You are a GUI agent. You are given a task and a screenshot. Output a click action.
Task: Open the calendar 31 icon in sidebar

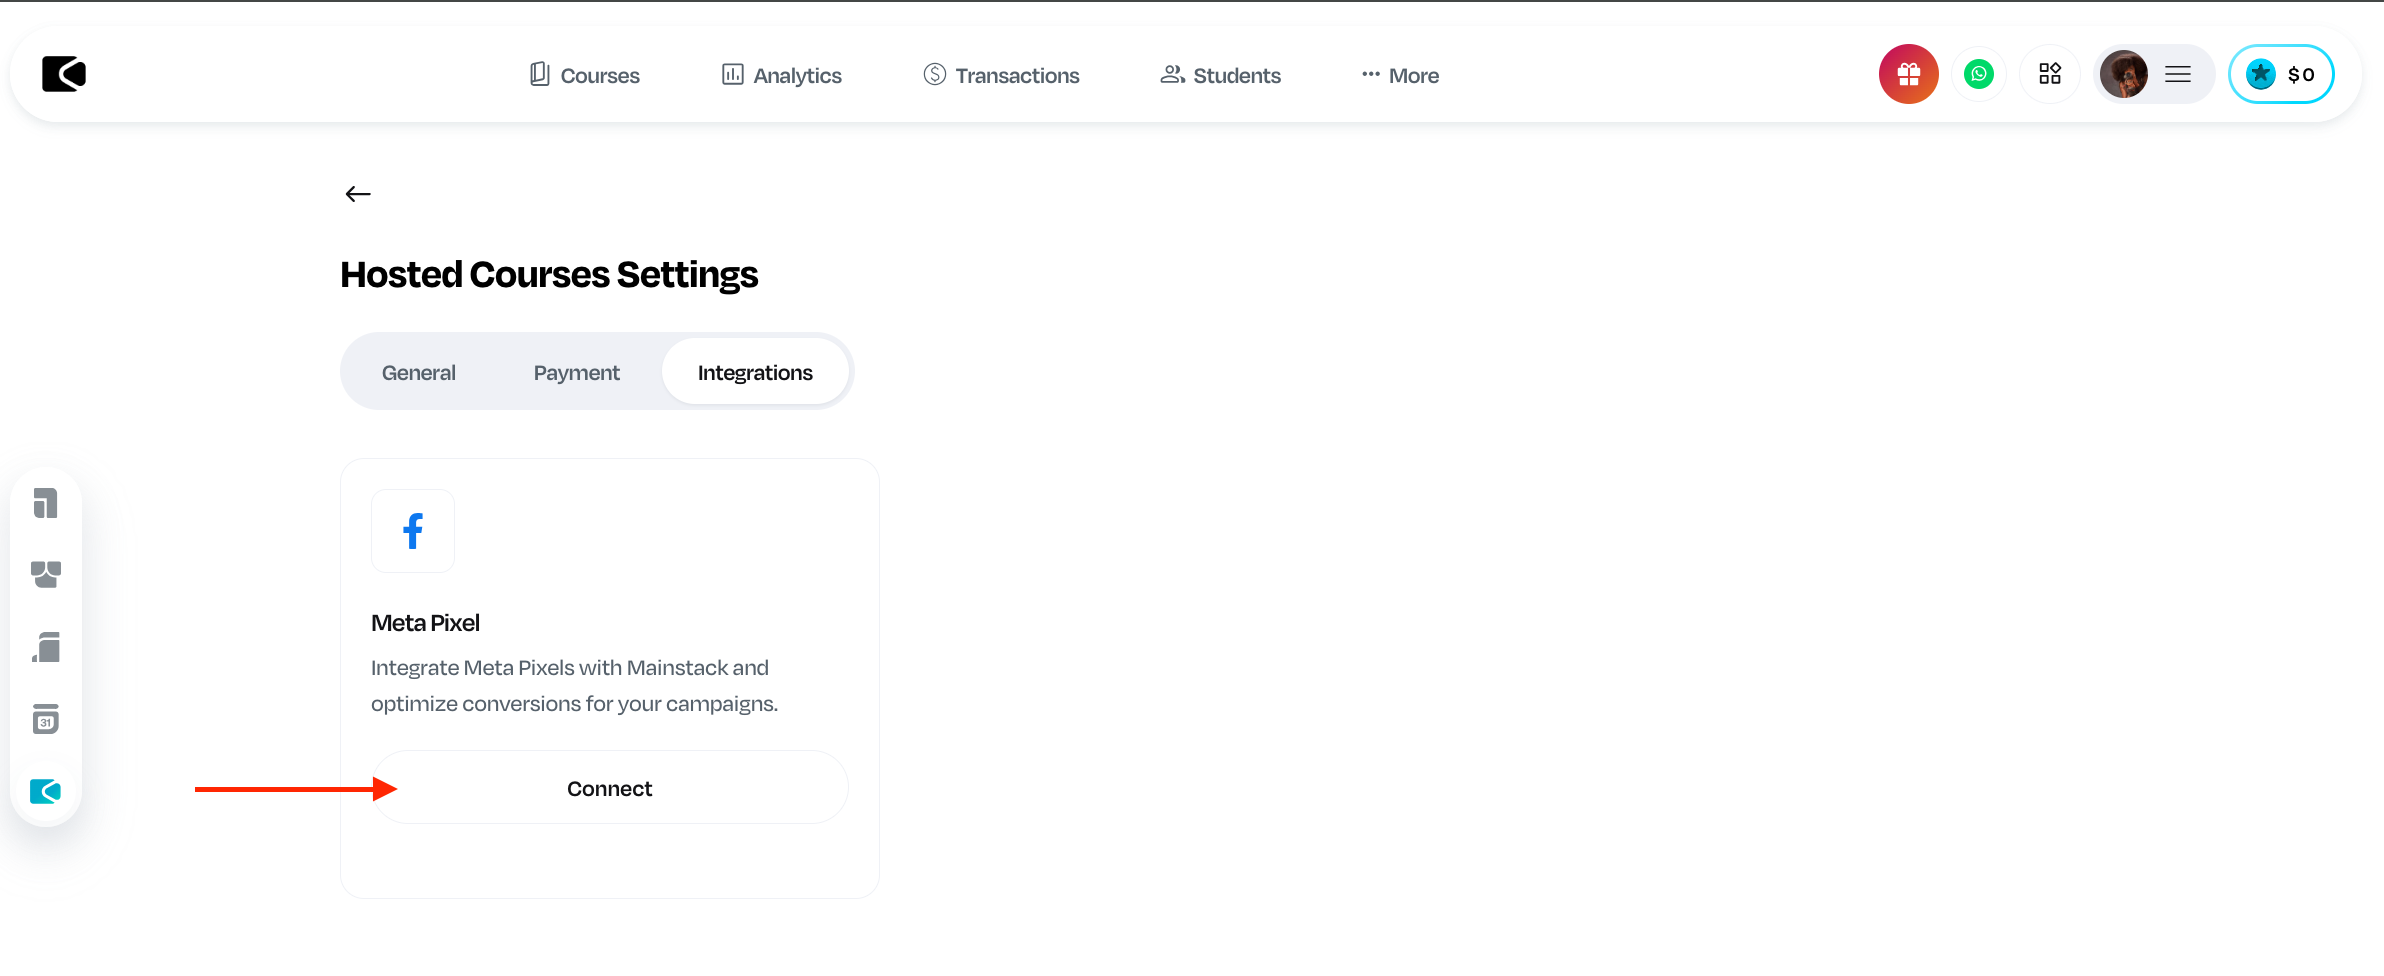tap(46, 719)
